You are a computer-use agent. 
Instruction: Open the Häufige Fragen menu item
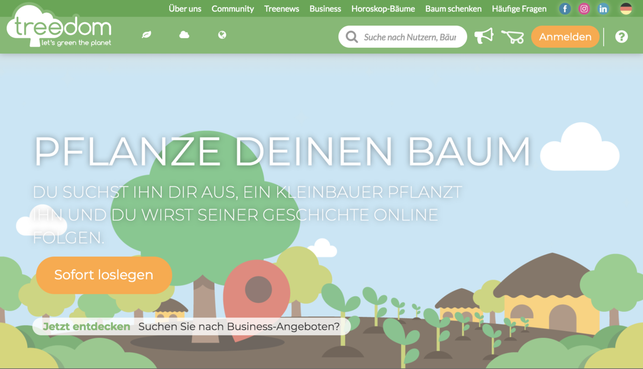(519, 9)
